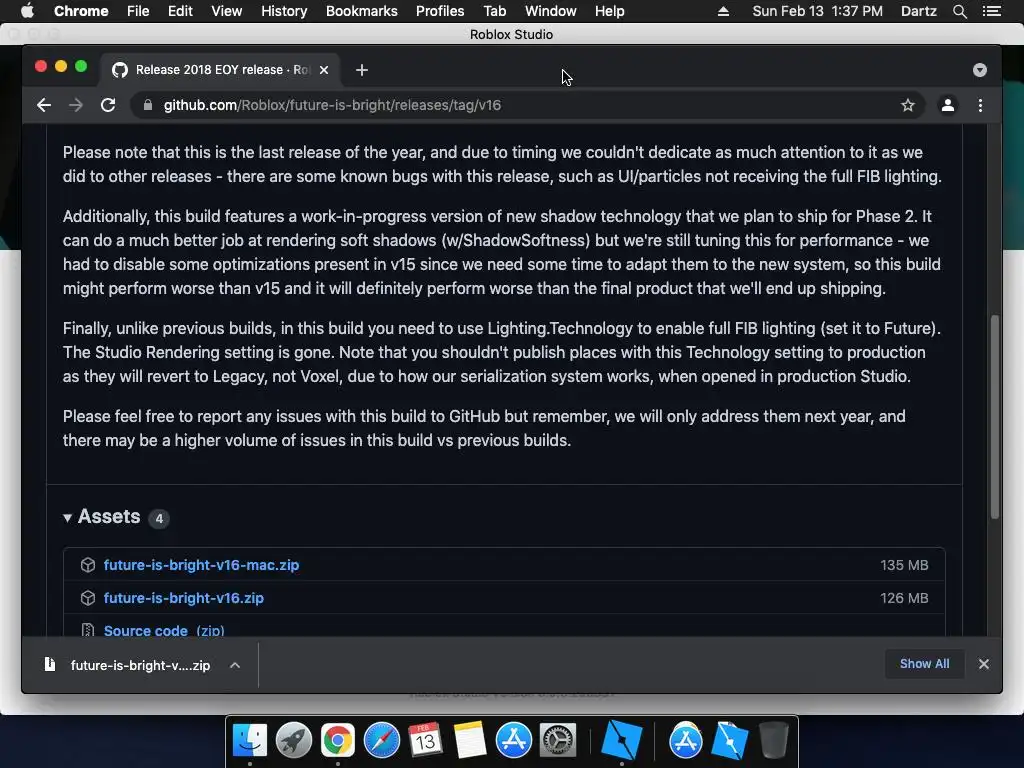Go back with the browser back arrow

[44, 105]
